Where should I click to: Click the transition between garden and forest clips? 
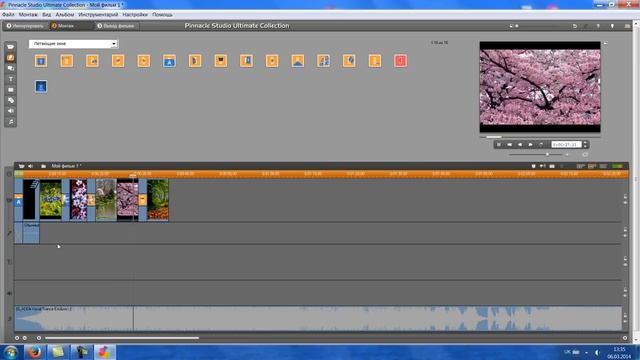tap(142, 200)
